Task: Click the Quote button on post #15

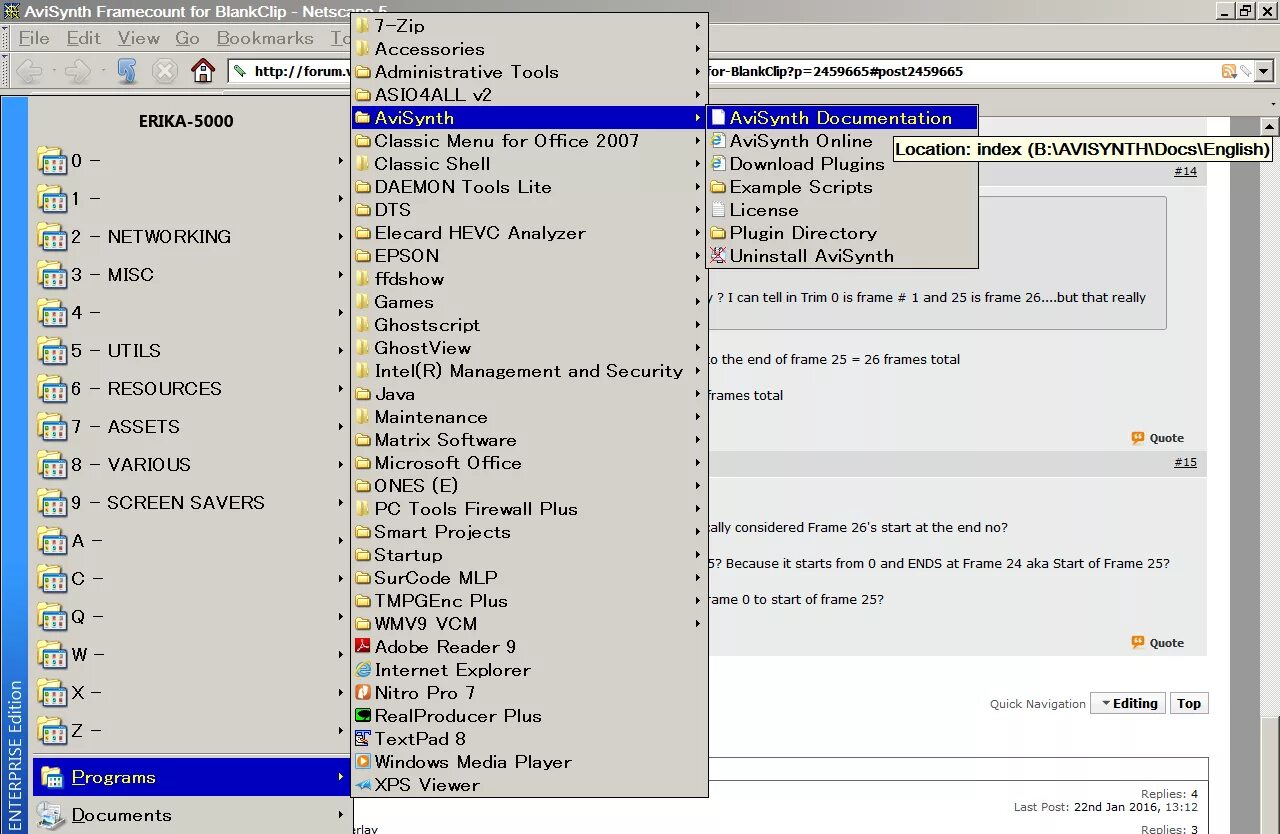Action: (1158, 643)
